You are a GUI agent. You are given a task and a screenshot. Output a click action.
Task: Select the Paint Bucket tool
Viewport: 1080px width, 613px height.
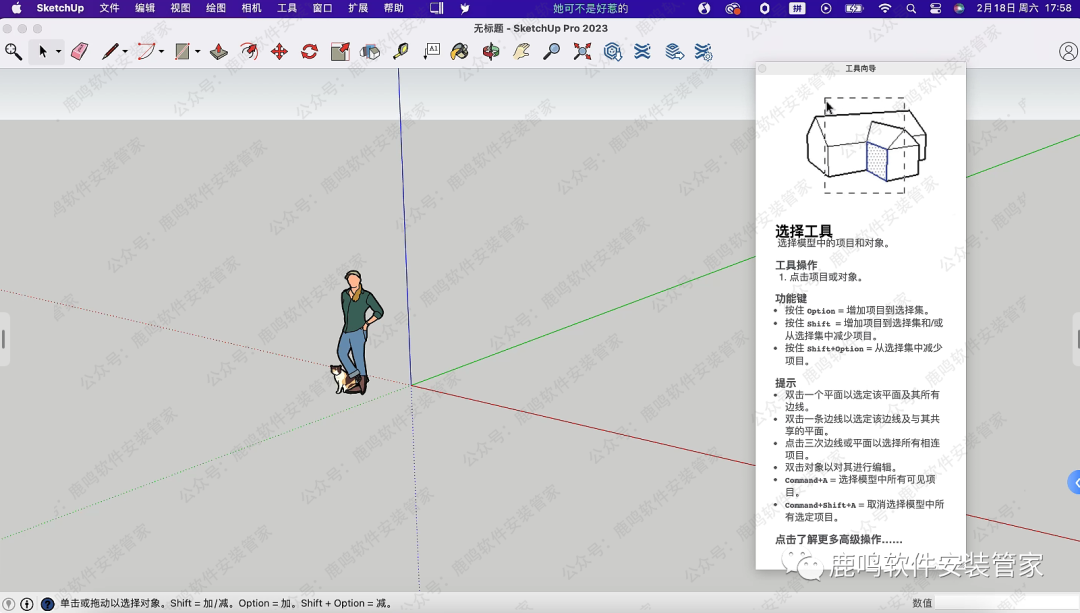pyautogui.click(x=459, y=51)
